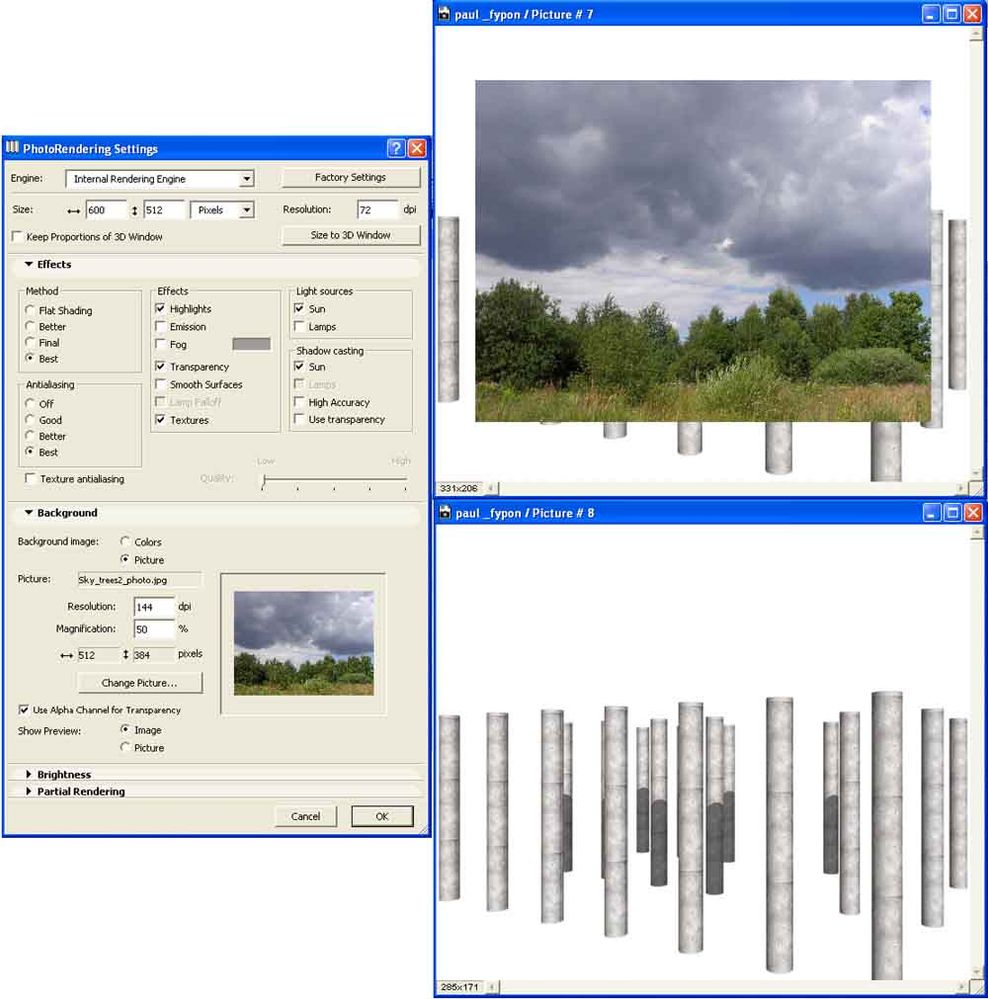
Task: Select Final rendering method
Action: 30,342
